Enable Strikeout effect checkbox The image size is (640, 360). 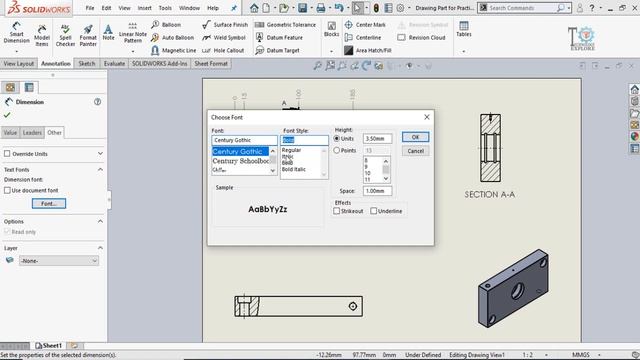[337, 211]
